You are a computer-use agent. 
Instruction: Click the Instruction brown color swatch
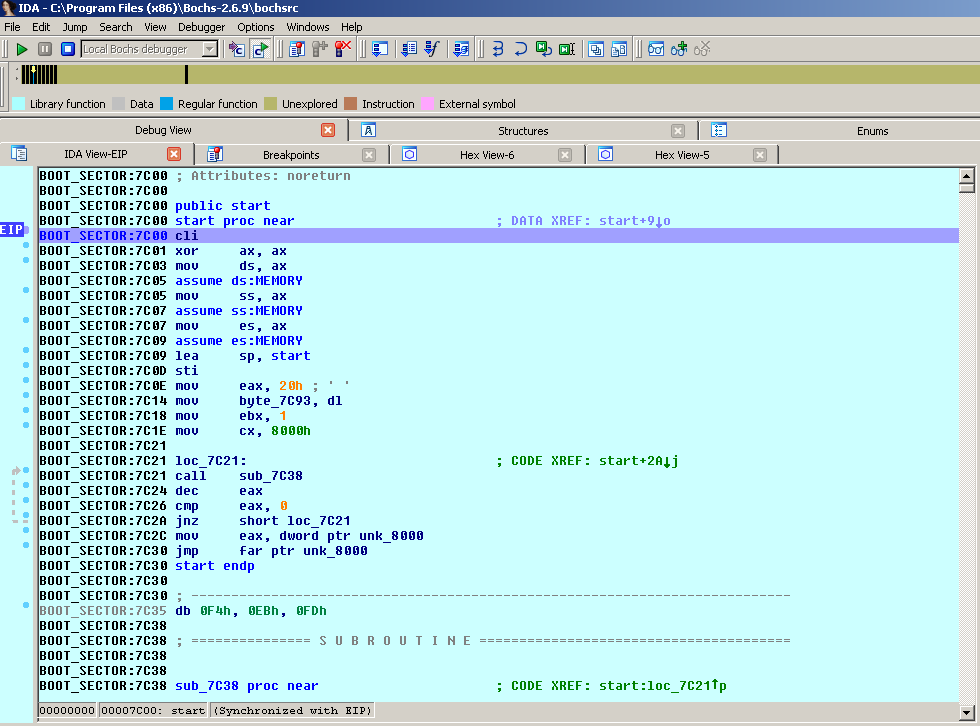351,104
